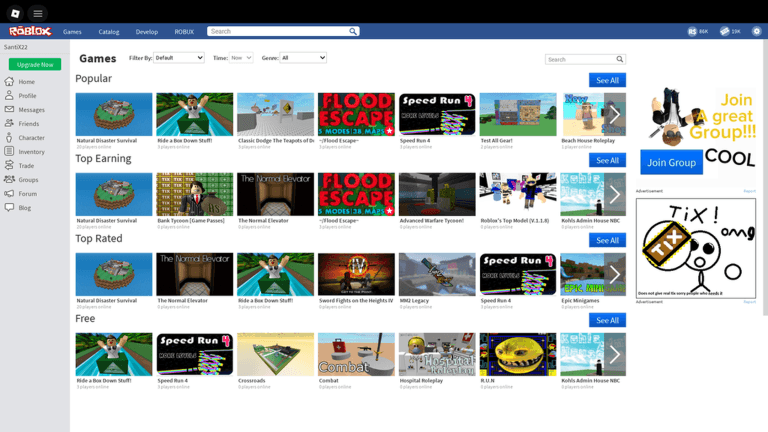
Task: Open Hospital Roleplay thumbnail
Action: tap(437, 354)
